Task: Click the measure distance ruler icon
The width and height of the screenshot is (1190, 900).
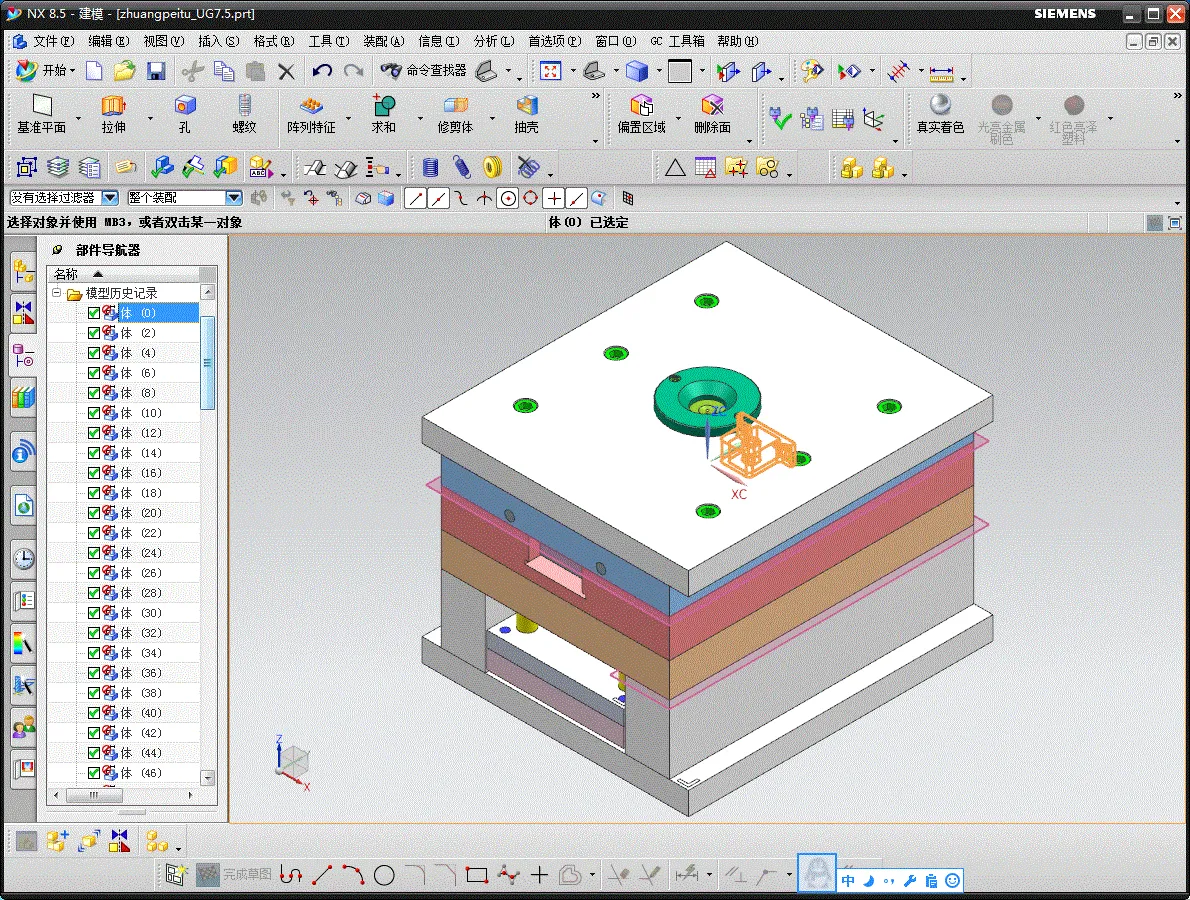Action: [x=941, y=73]
